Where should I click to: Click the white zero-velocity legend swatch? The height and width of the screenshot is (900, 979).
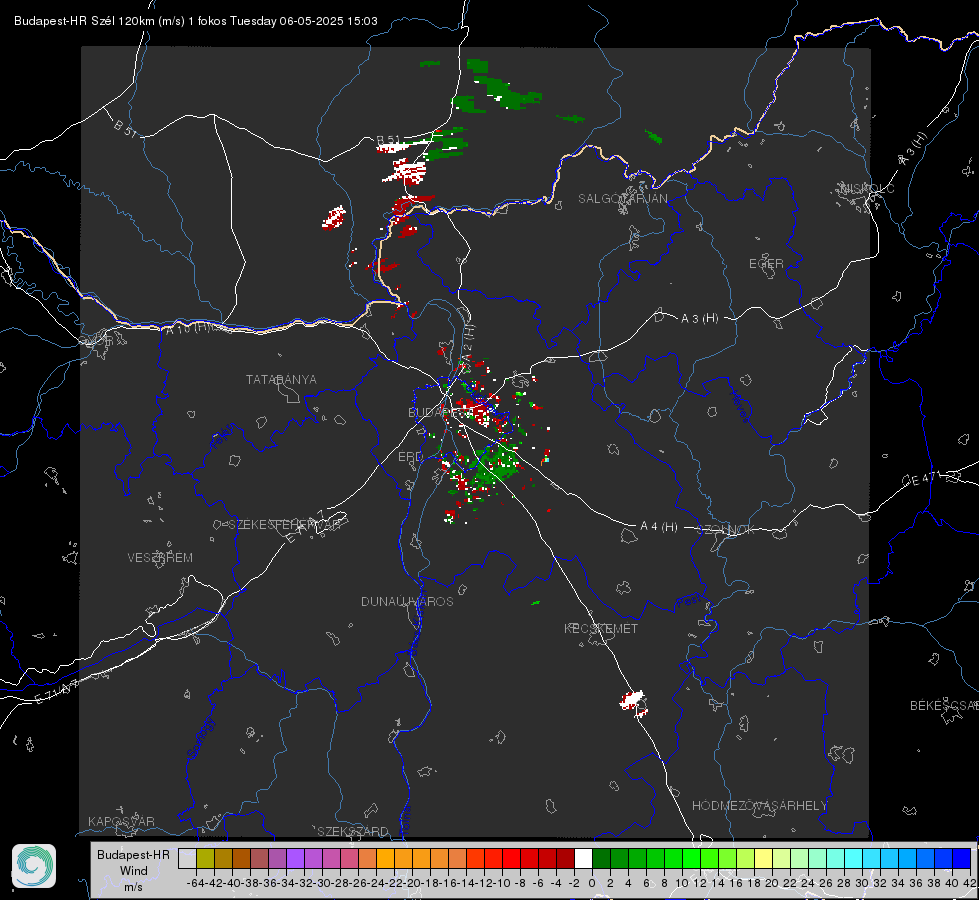(583, 859)
